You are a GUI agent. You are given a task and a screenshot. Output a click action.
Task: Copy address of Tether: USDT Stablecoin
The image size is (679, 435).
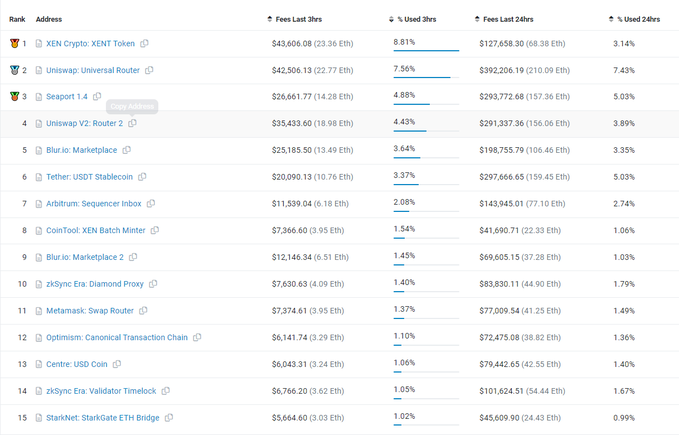(142, 177)
